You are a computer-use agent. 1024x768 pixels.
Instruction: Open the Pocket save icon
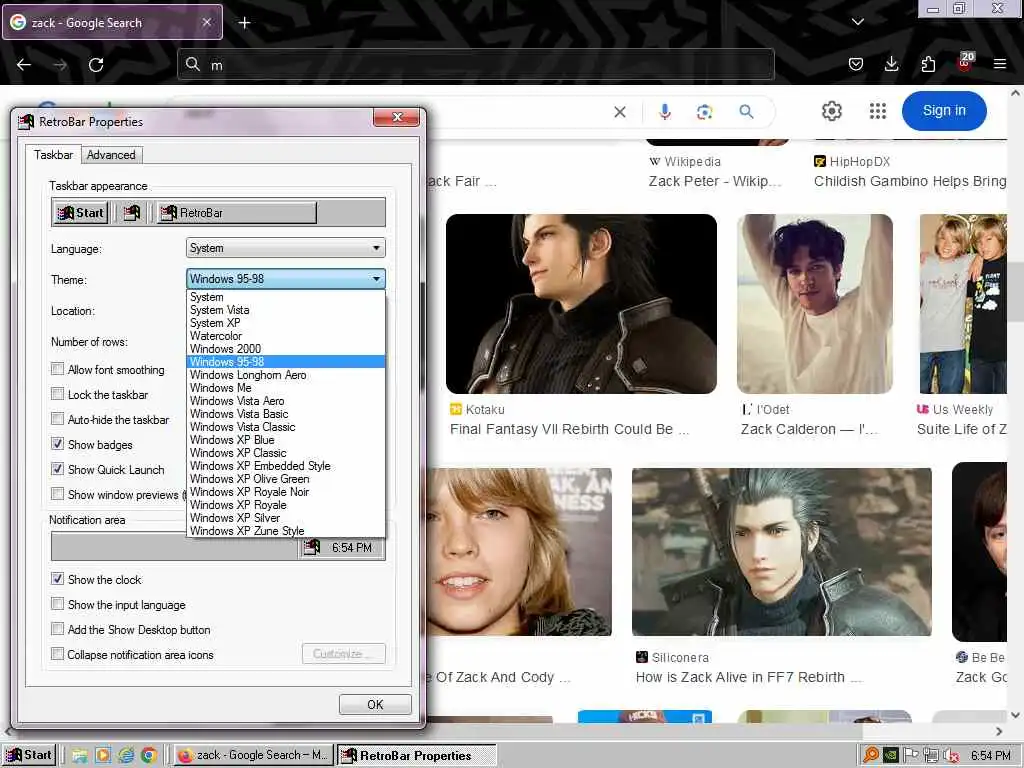(856, 64)
